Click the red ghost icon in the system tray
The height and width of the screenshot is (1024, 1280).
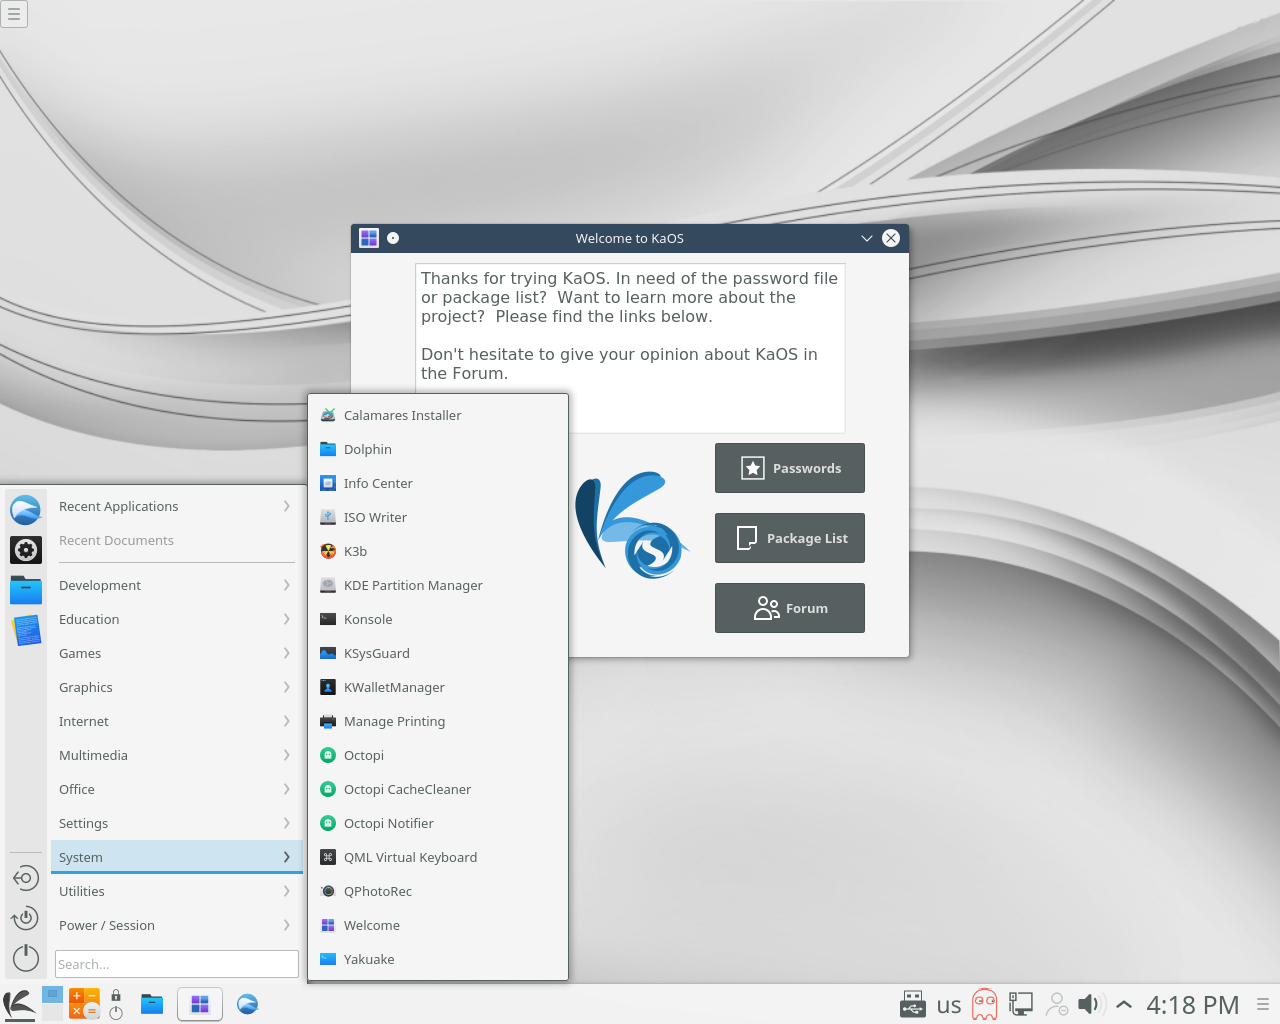click(x=985, y=1004)
